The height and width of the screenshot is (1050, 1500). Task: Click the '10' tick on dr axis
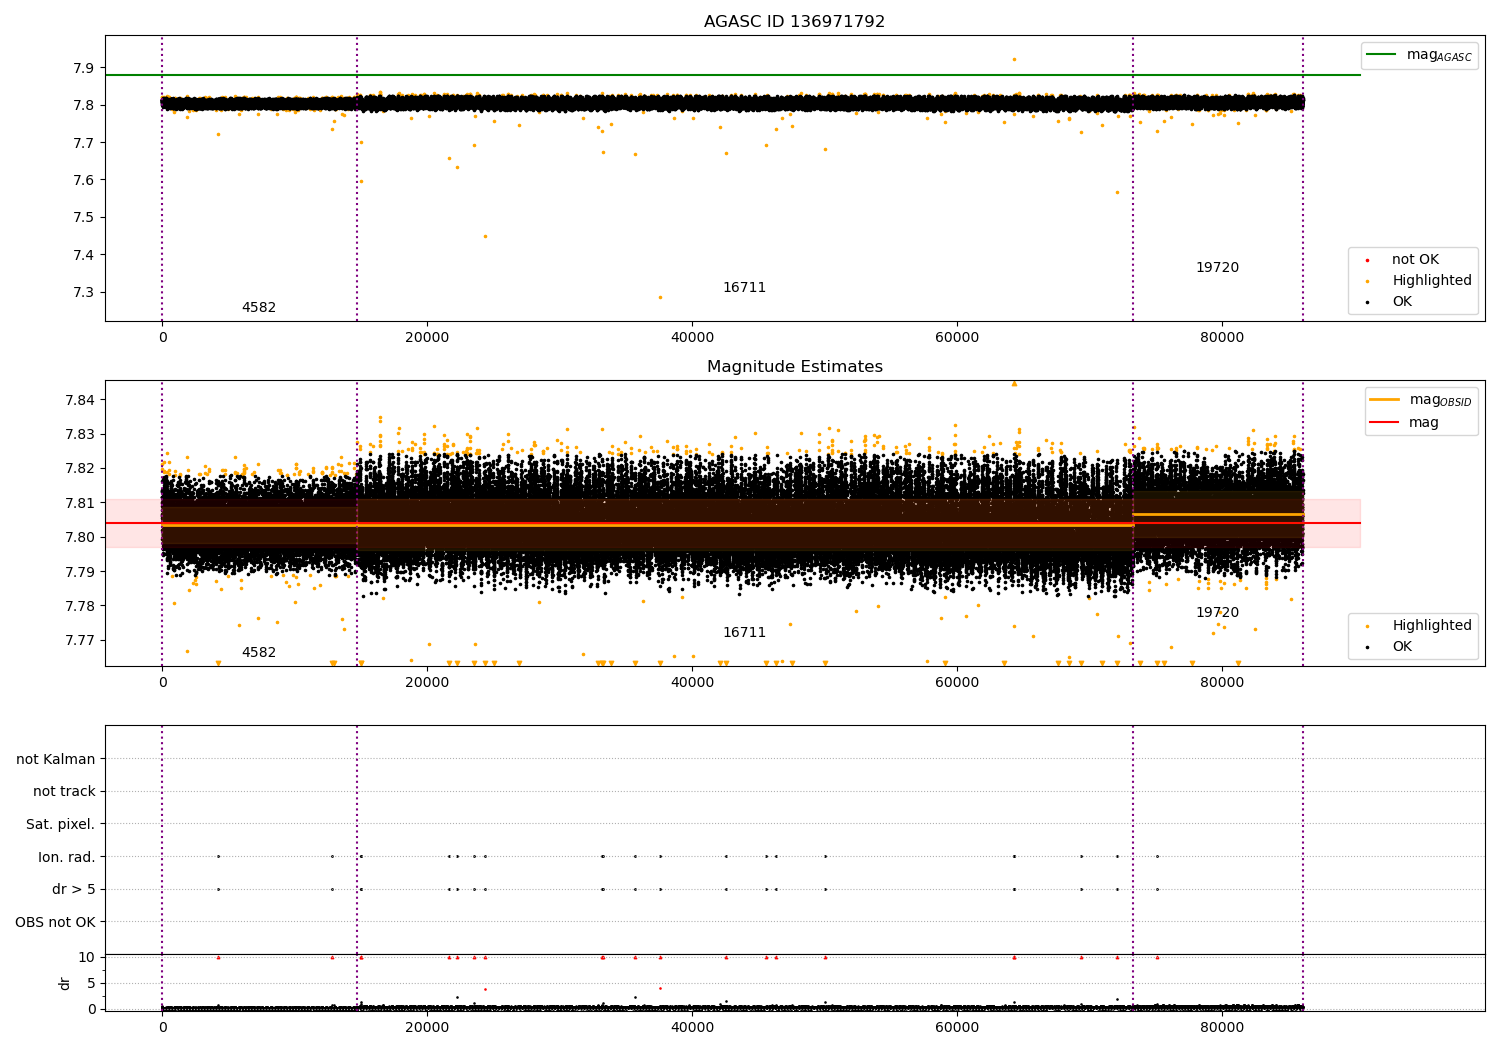(x=87, y=957)
